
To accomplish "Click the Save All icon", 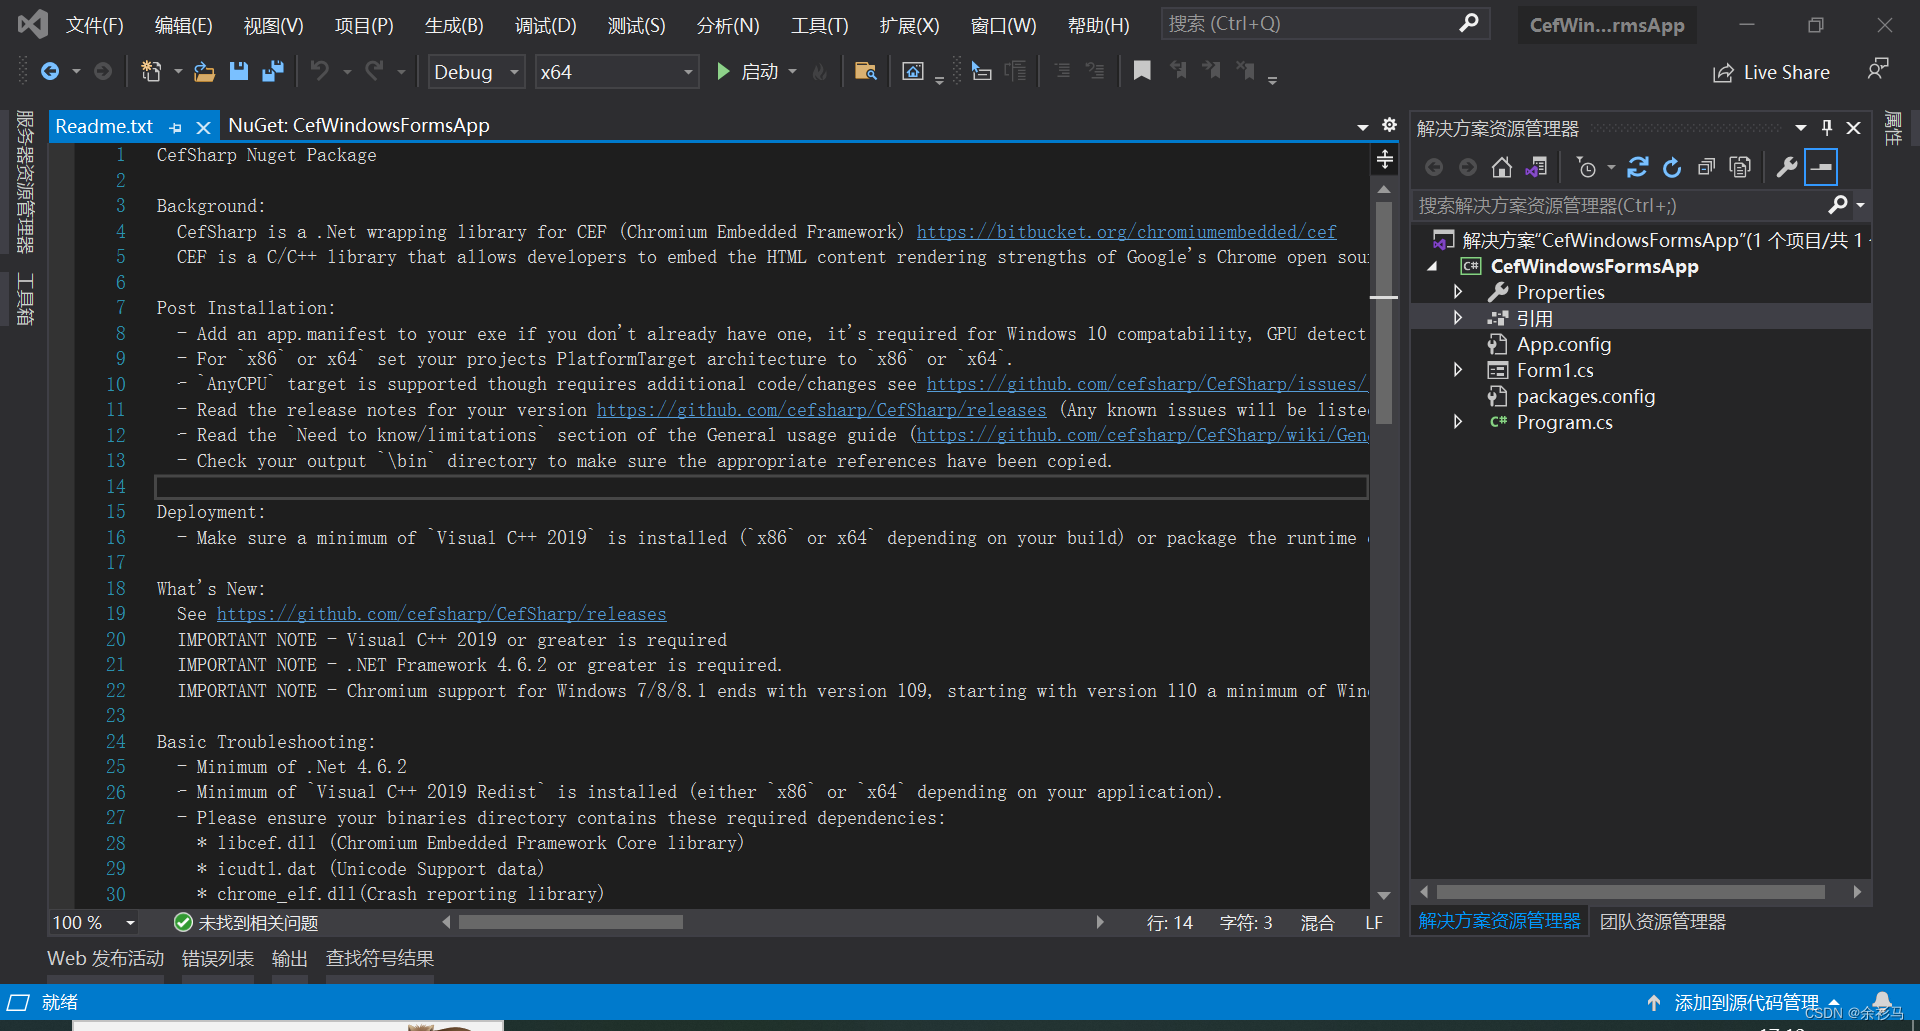I will pyautogui.click(x=273, y=71).
